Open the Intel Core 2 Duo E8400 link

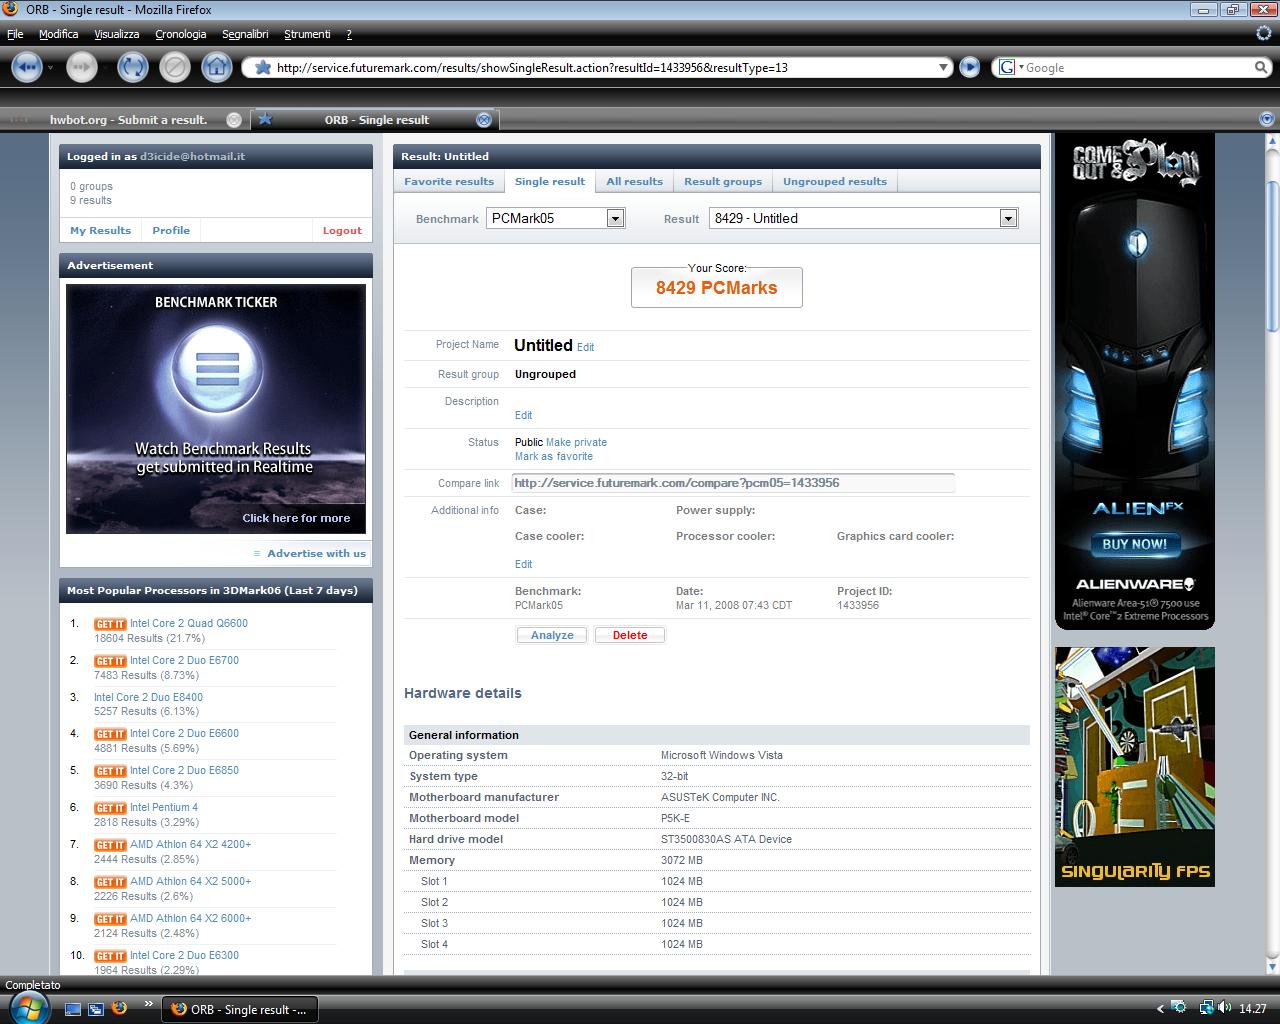coord(148,697)
